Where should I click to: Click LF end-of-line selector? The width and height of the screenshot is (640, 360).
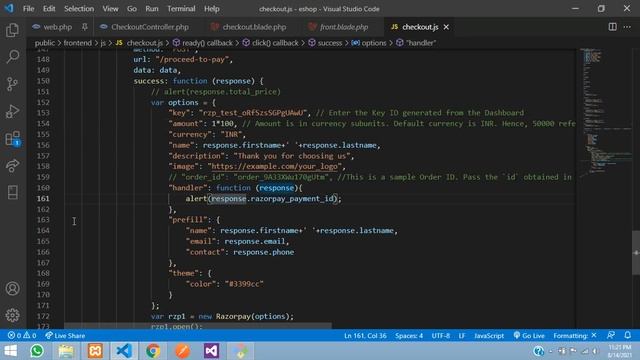click(x=462, y=336)
